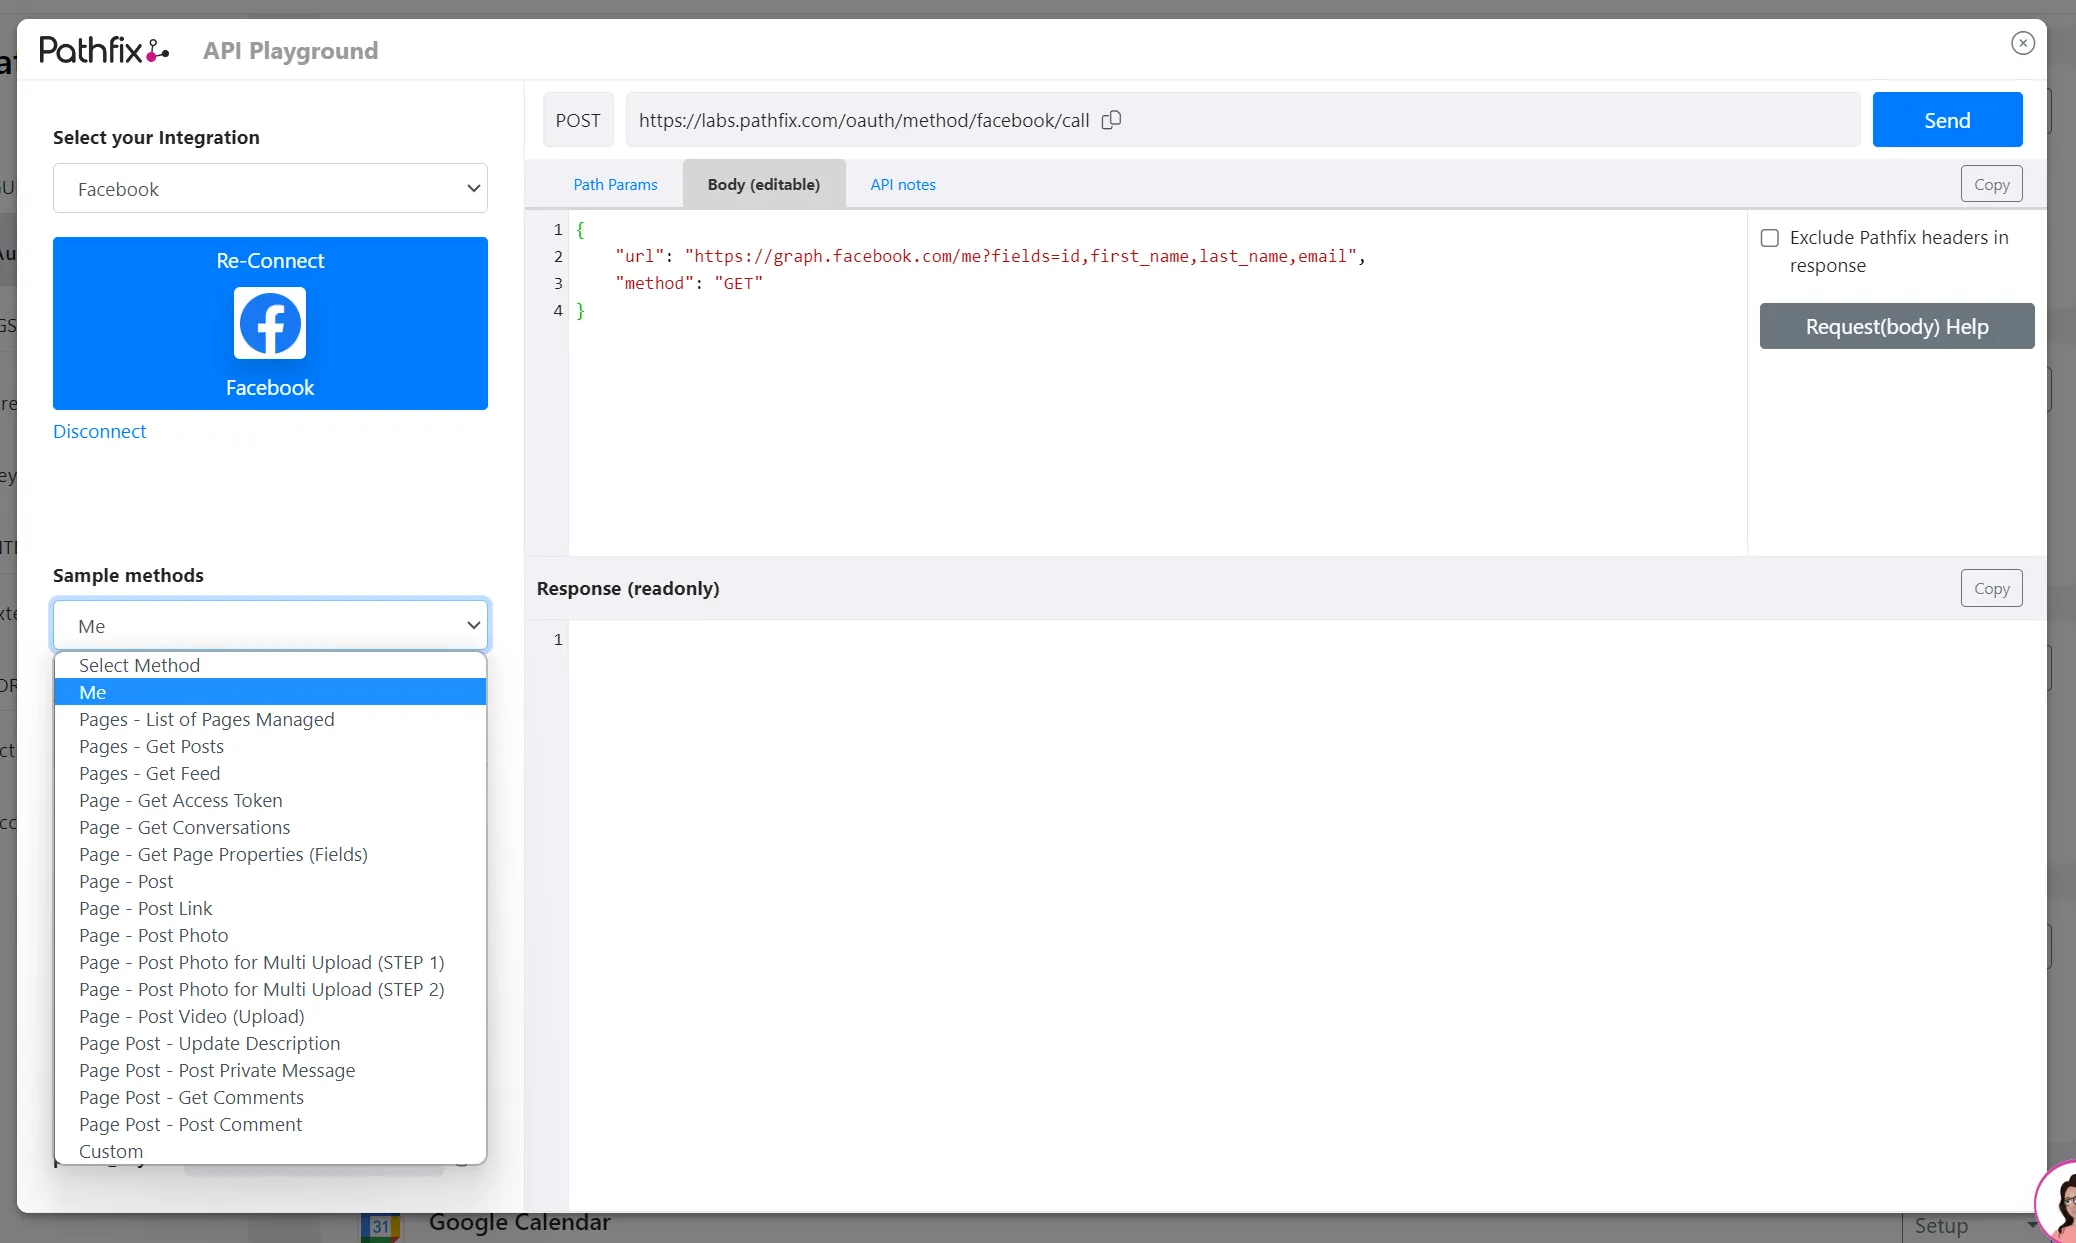
Task: Copy the response content
Action: [1991, 588]
